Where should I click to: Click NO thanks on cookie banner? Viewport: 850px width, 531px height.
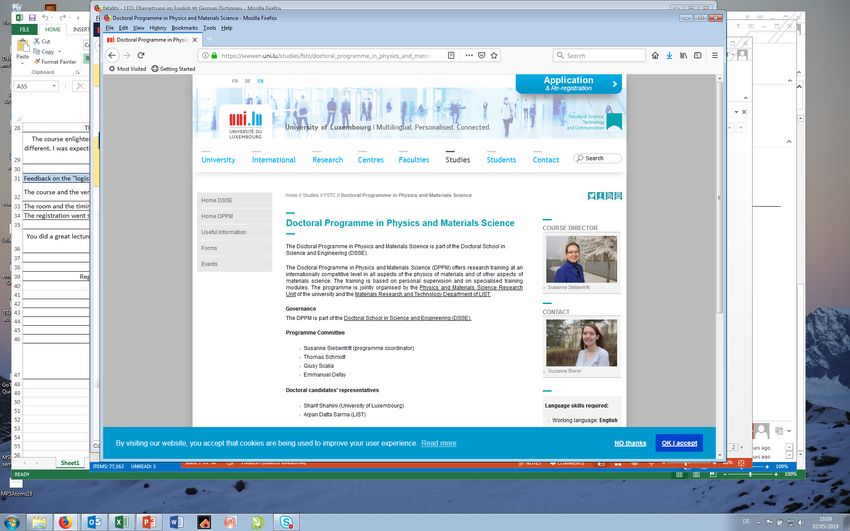[x=630, y=443]
